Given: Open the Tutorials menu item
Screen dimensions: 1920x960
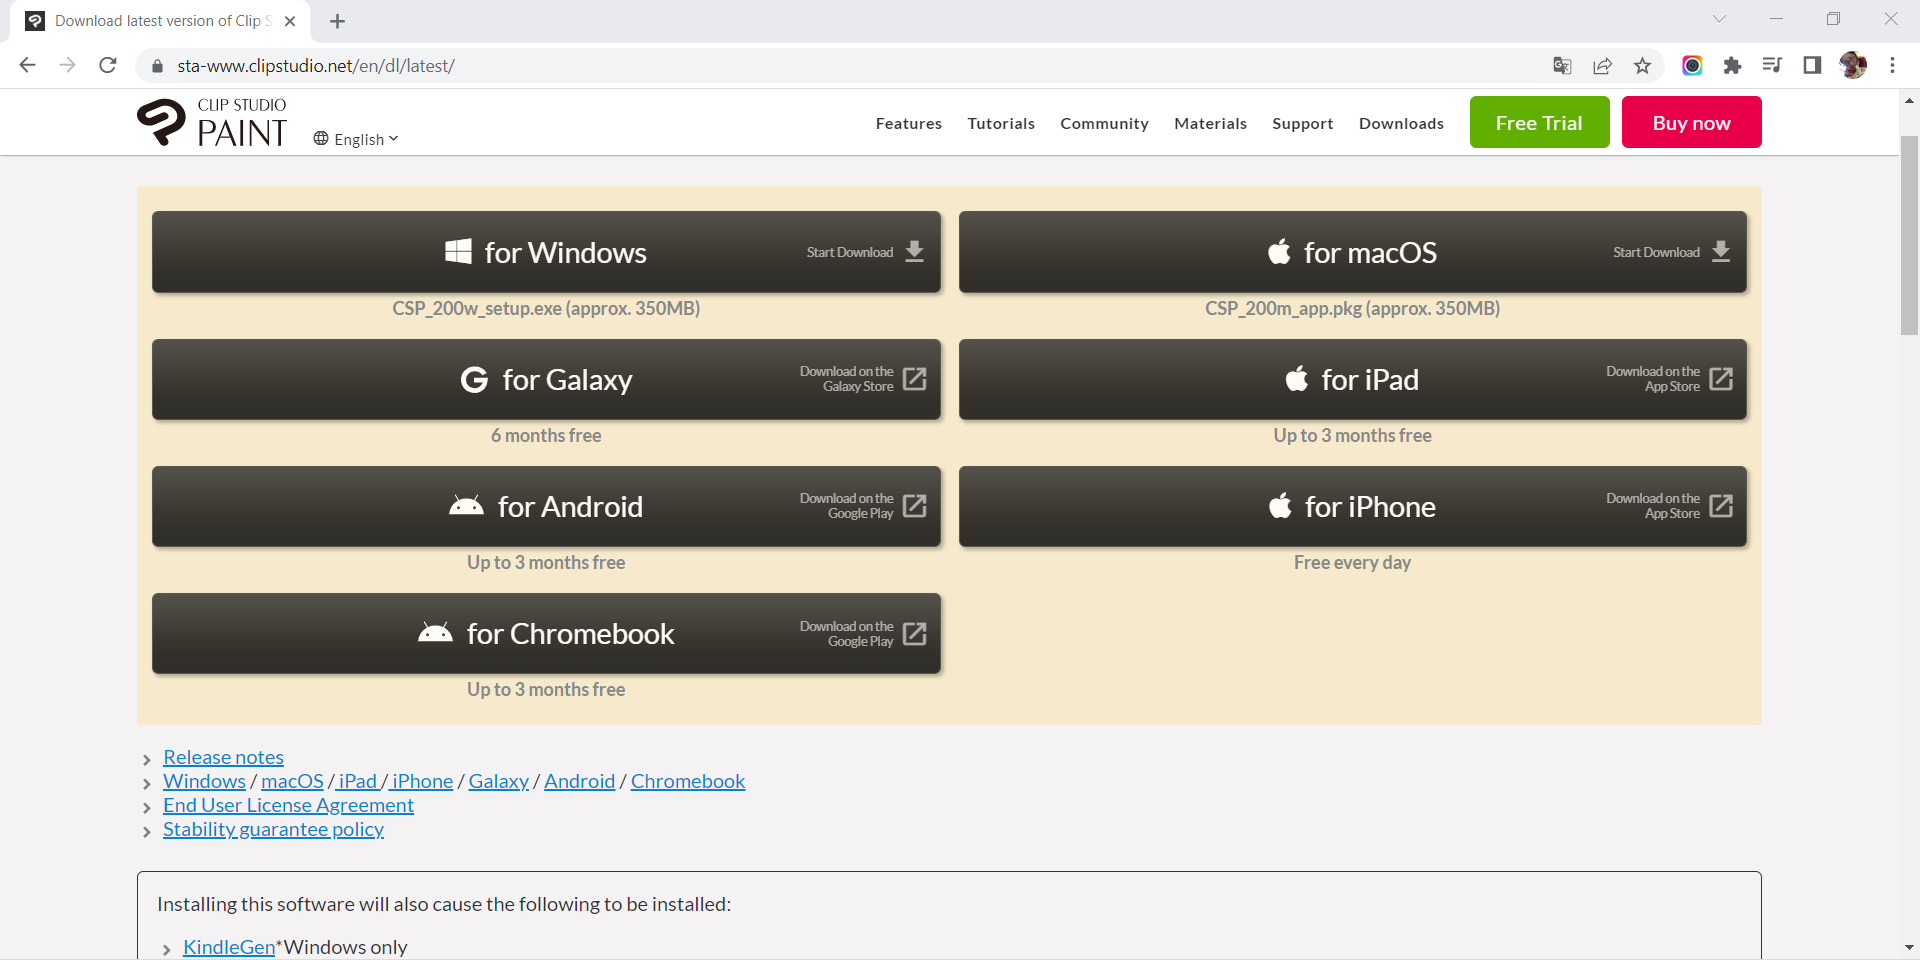Looking at the screenshot, I should point(1000,123).
